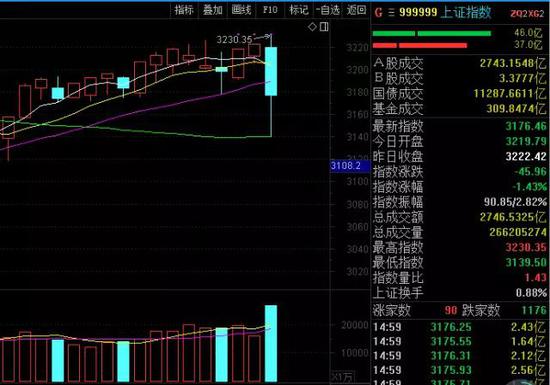Click the list icon beside 999999
This screenshot has width=550, height=385.
[391, 13]
